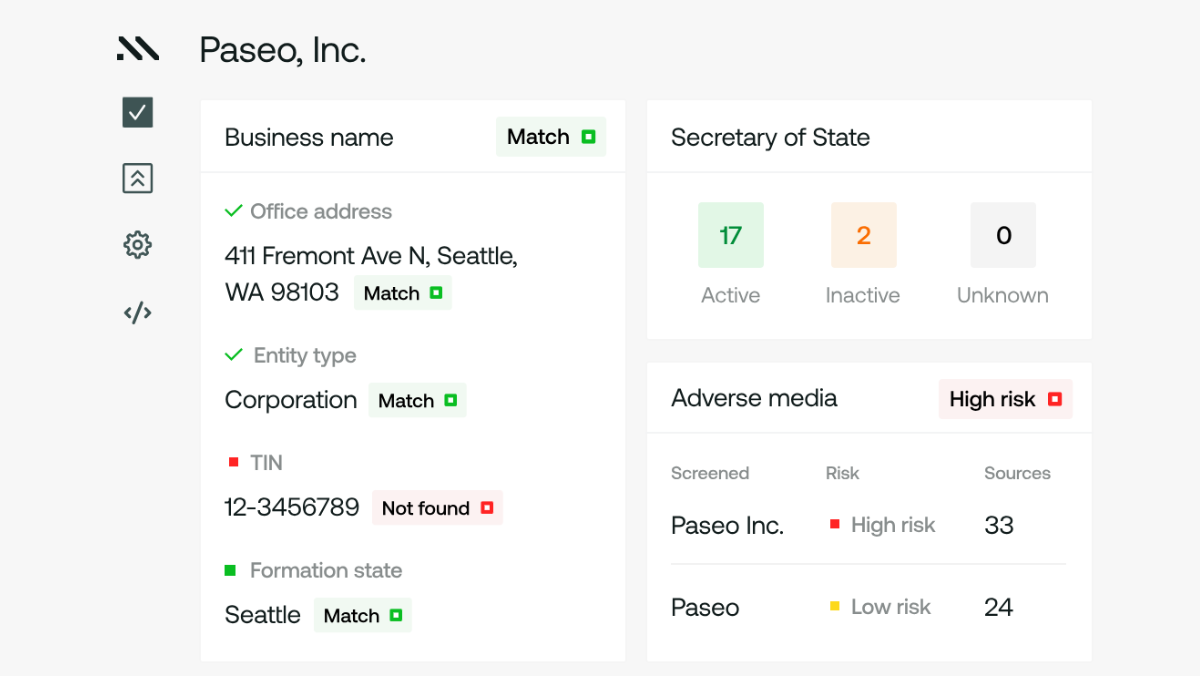Click Match badge beside Seattle
The image size is (1200, 676).
(x=362, y=615)
